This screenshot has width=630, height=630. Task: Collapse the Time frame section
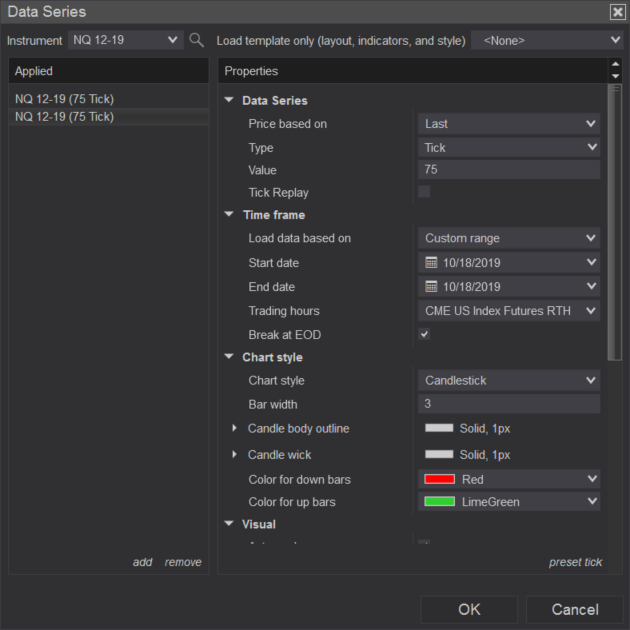230,215
